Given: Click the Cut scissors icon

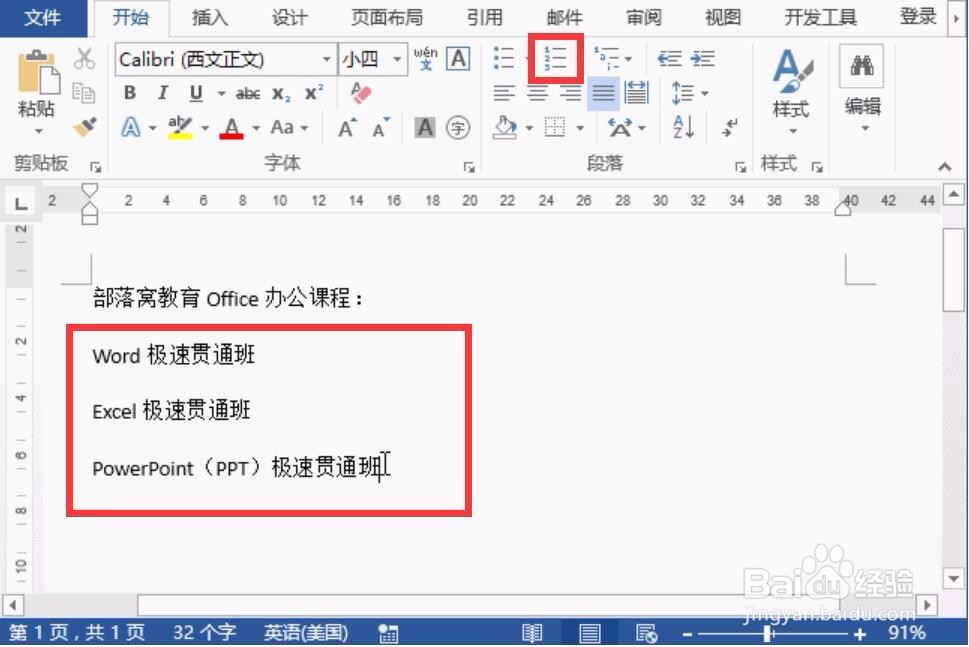Looking at the screenshot, I should [85, 59].
